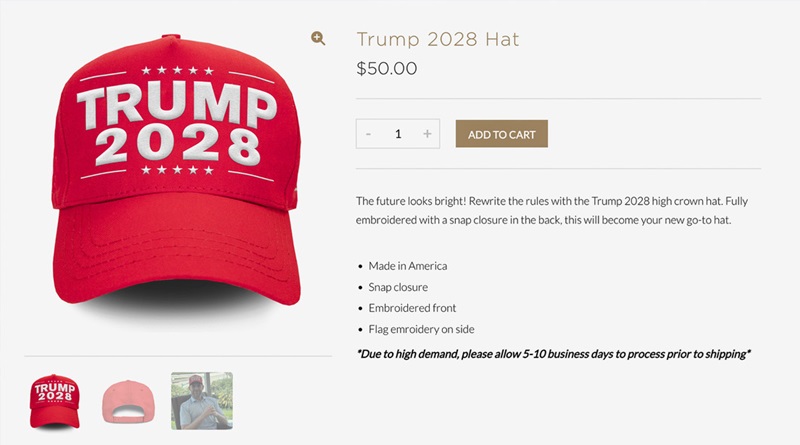This screenshot has width=800, height=445.
Task: Select the front-view hat thumbnail
Action: coord(55,402)
